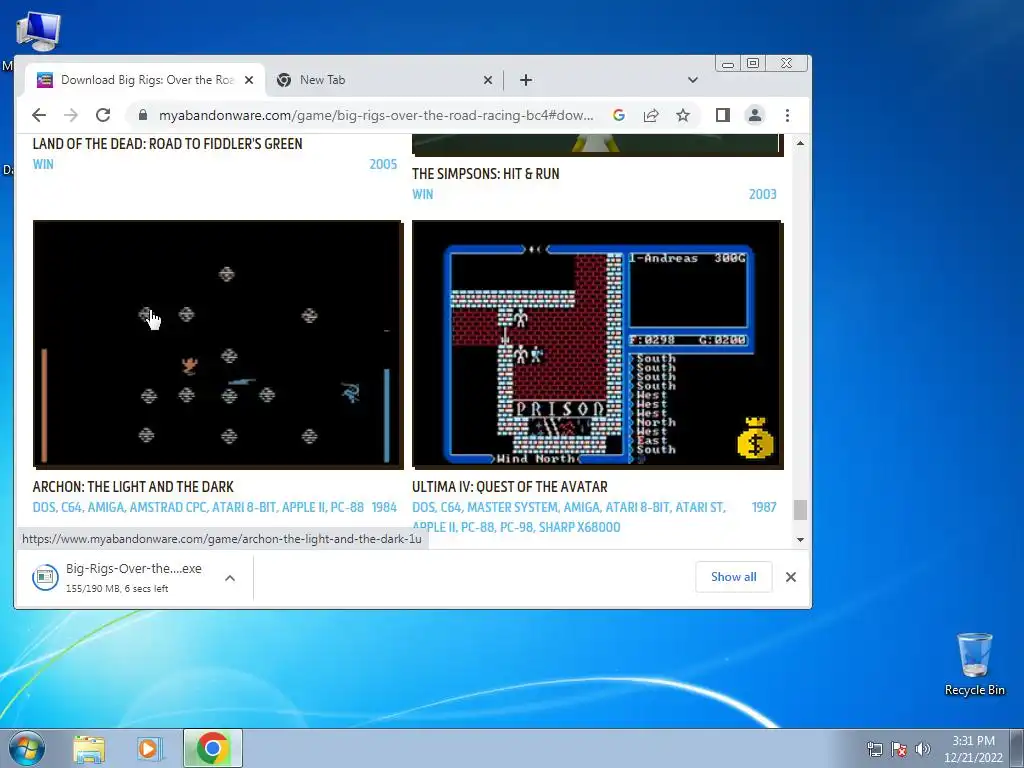Bookmark this page with the star

(x=682, y=116)
